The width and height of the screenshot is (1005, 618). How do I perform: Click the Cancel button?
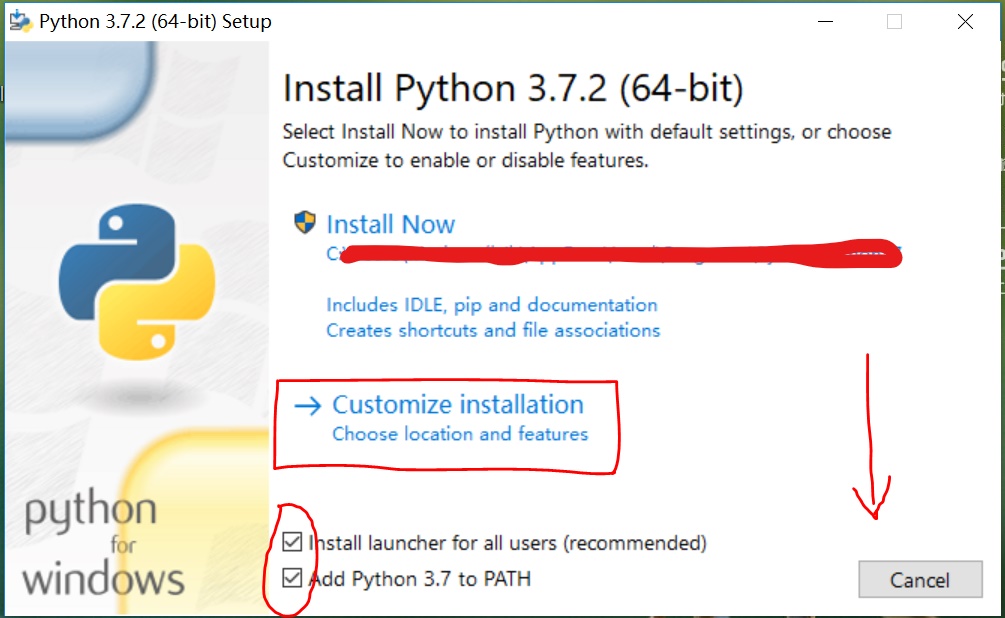pos(920,580)
